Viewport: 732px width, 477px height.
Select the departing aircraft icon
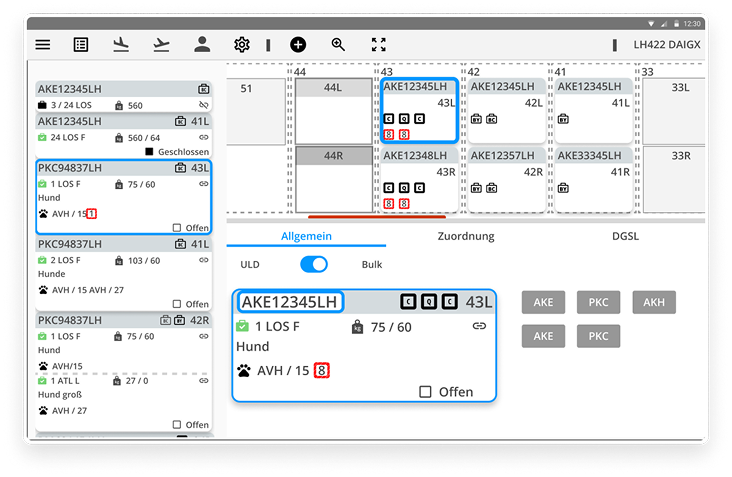pos(161,44)
